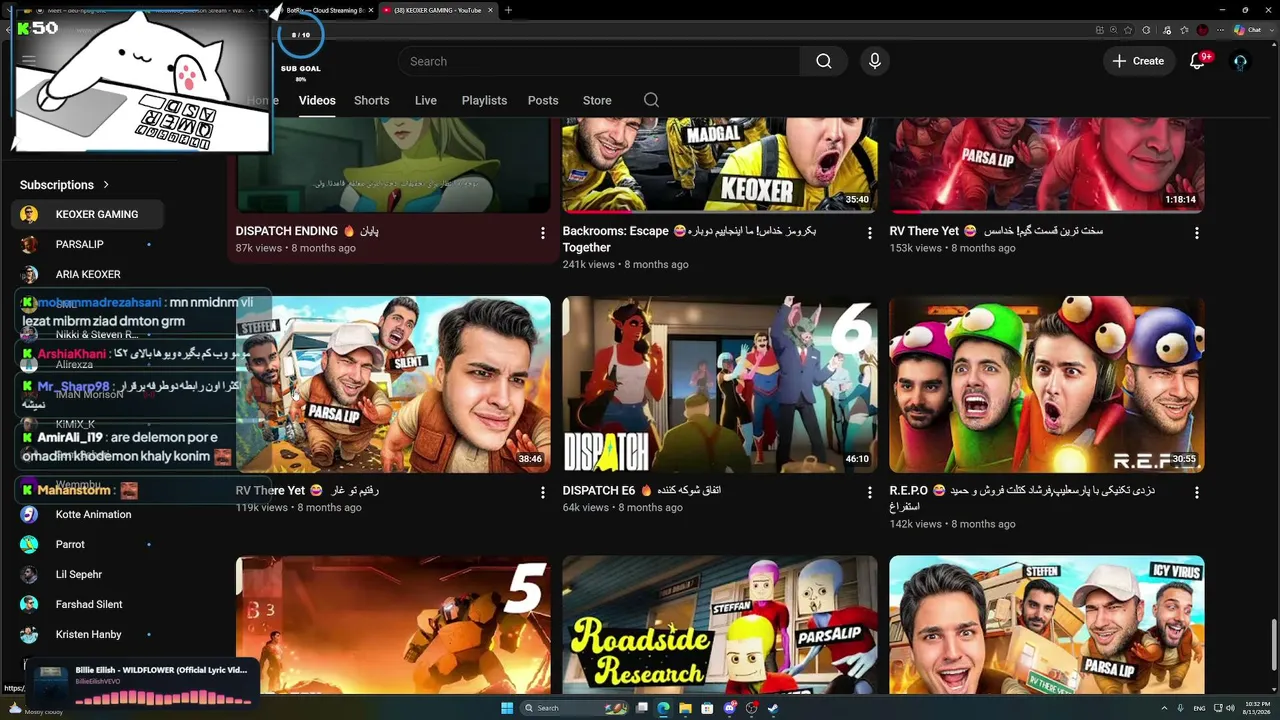The image size is (1280, 720).
Task: Play the DISPATCH ENDING video thumbnail
Action: pos(393,165)
